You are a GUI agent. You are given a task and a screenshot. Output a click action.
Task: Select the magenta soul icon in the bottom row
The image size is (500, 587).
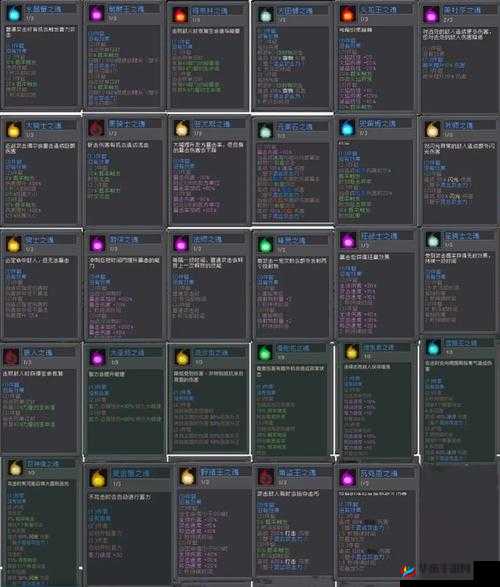[347, 477]
